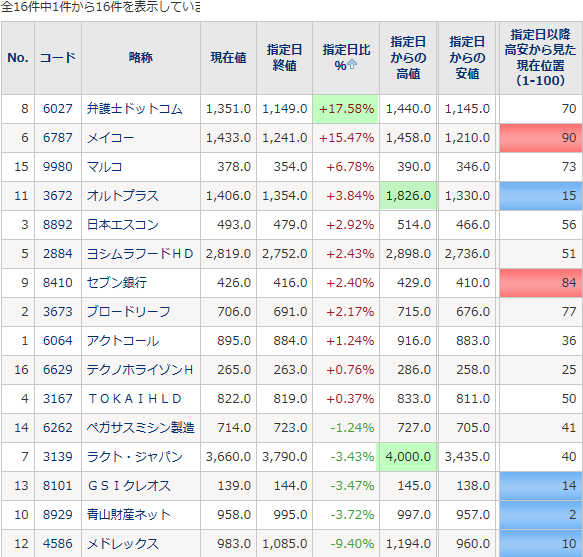The image size is (583, 557).
Task: Open the セブン銀行 stock link
Action: point(117,283)
